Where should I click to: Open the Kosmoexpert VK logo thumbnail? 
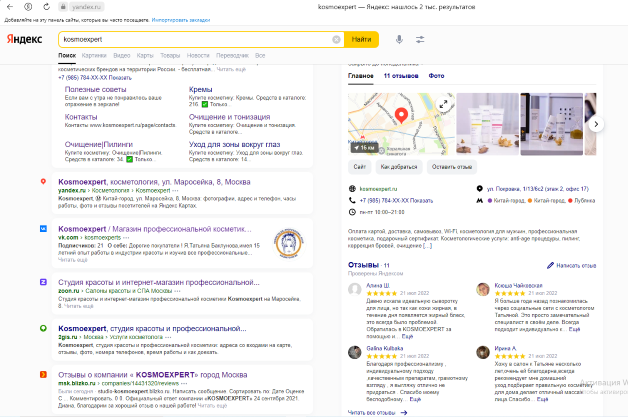288,243
